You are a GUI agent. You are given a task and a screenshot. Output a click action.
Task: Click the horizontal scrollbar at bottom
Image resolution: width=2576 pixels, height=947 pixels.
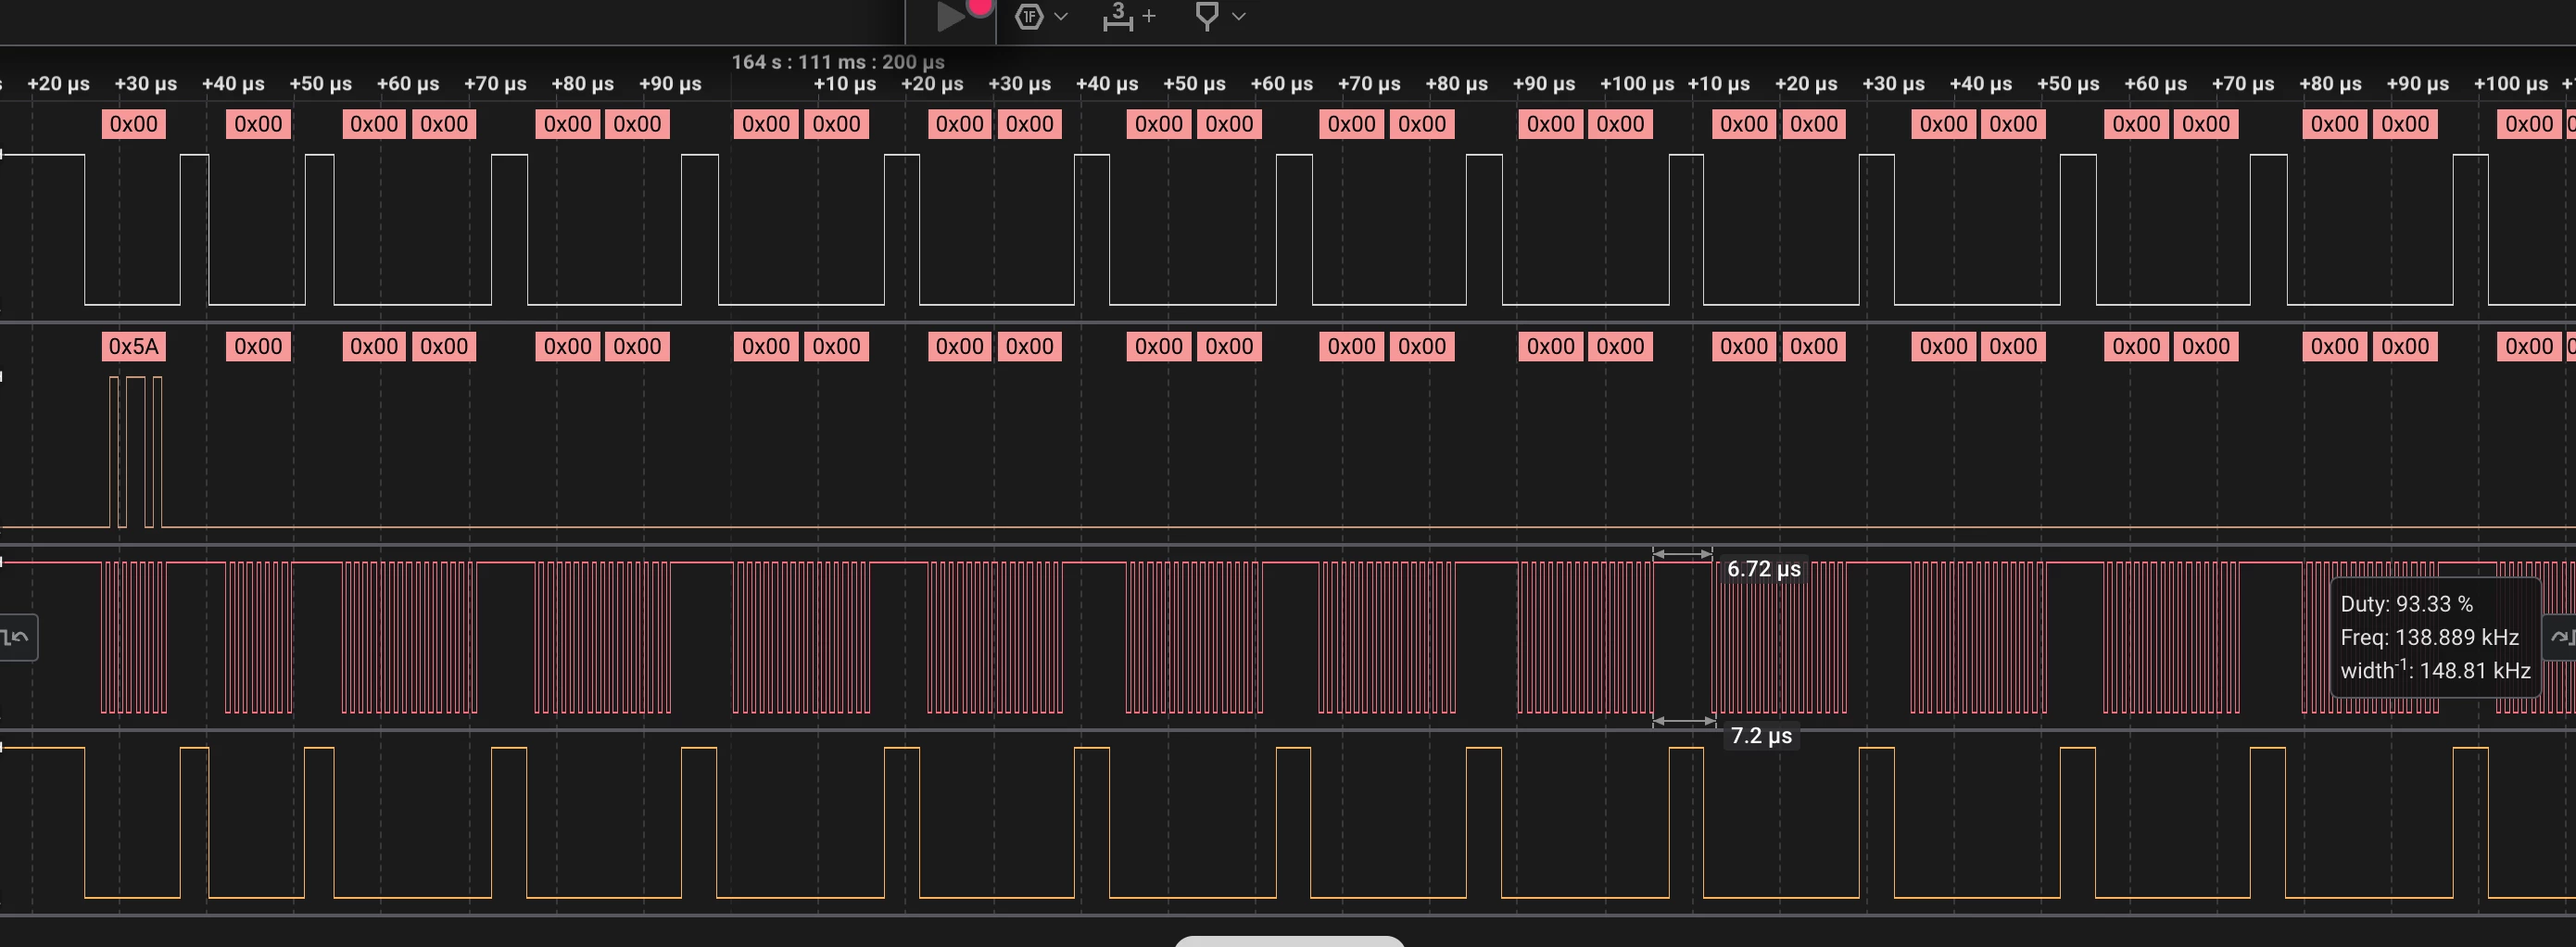(x=1290, y=941)
